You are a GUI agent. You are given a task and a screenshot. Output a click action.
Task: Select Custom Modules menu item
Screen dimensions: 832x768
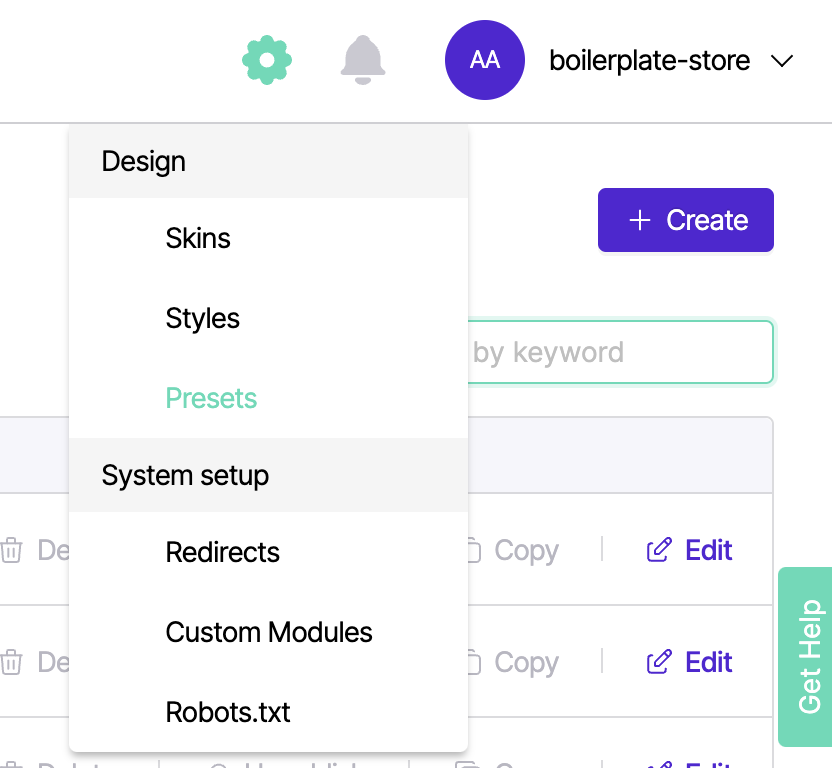[268, 632]
